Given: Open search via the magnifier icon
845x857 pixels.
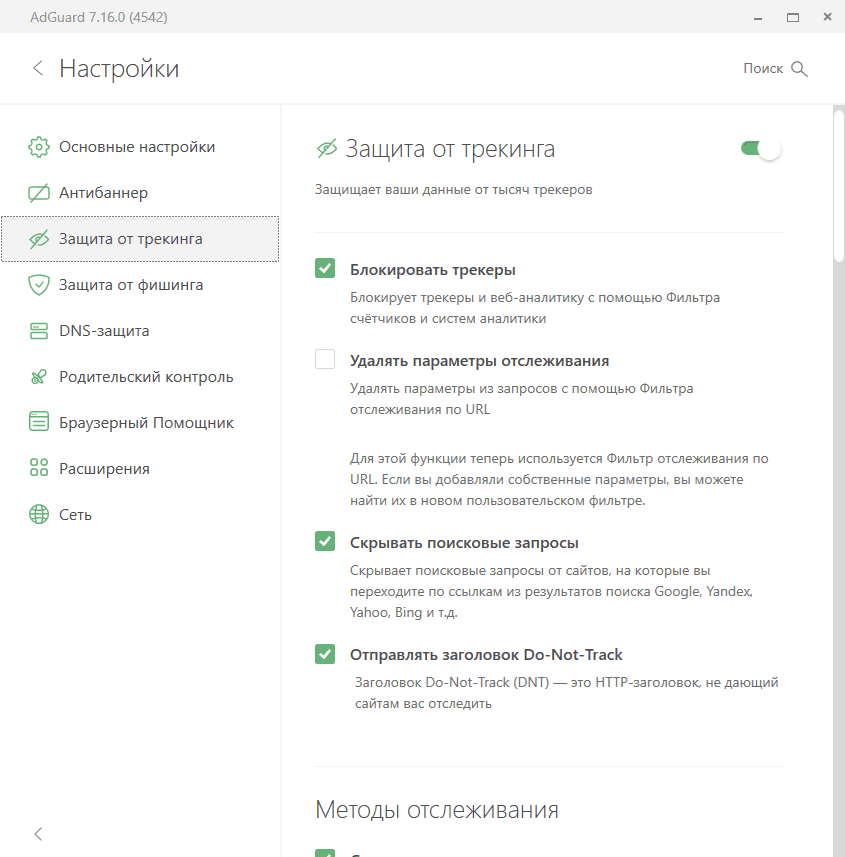Looking at the screenshot, I should [x=799, y=69].
